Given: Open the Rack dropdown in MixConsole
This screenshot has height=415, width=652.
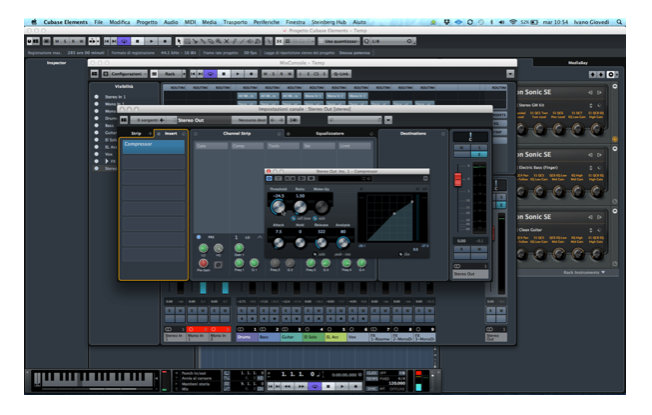Looking at the screenshot, I should [168, 74].
